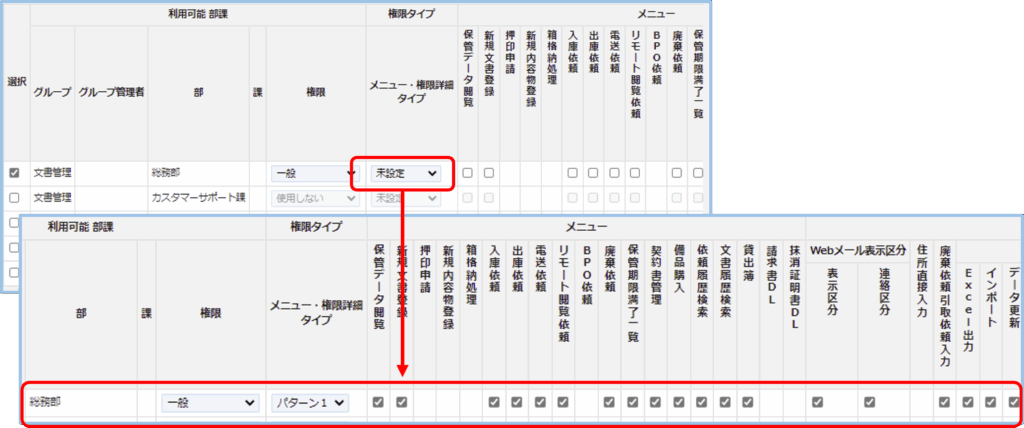Expand 一般 権限 dropdown in lower table

tap(209, 402)
